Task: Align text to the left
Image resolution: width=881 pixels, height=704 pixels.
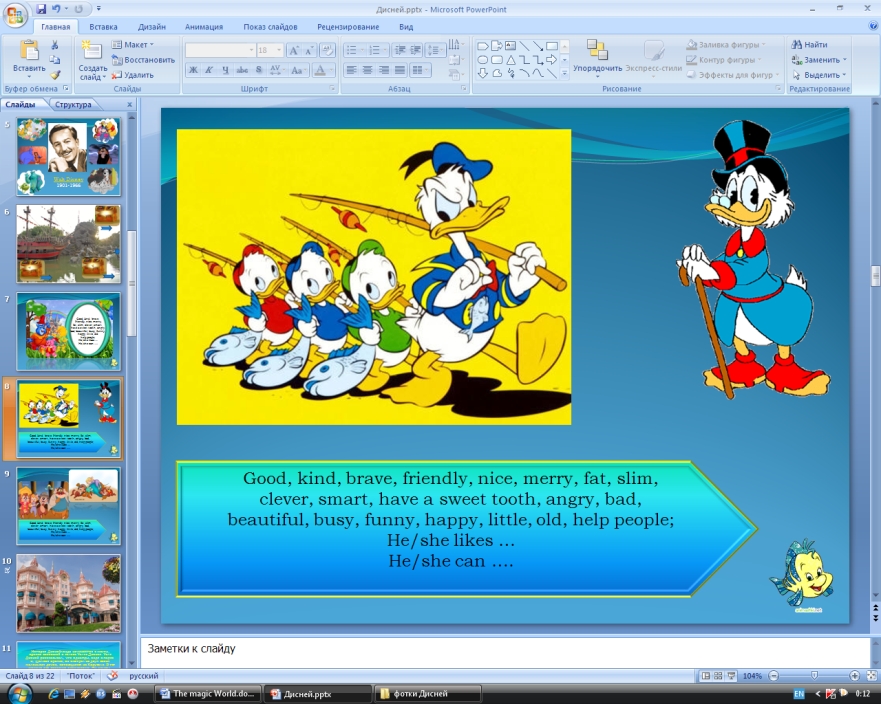Action: [x=351, y=70]
